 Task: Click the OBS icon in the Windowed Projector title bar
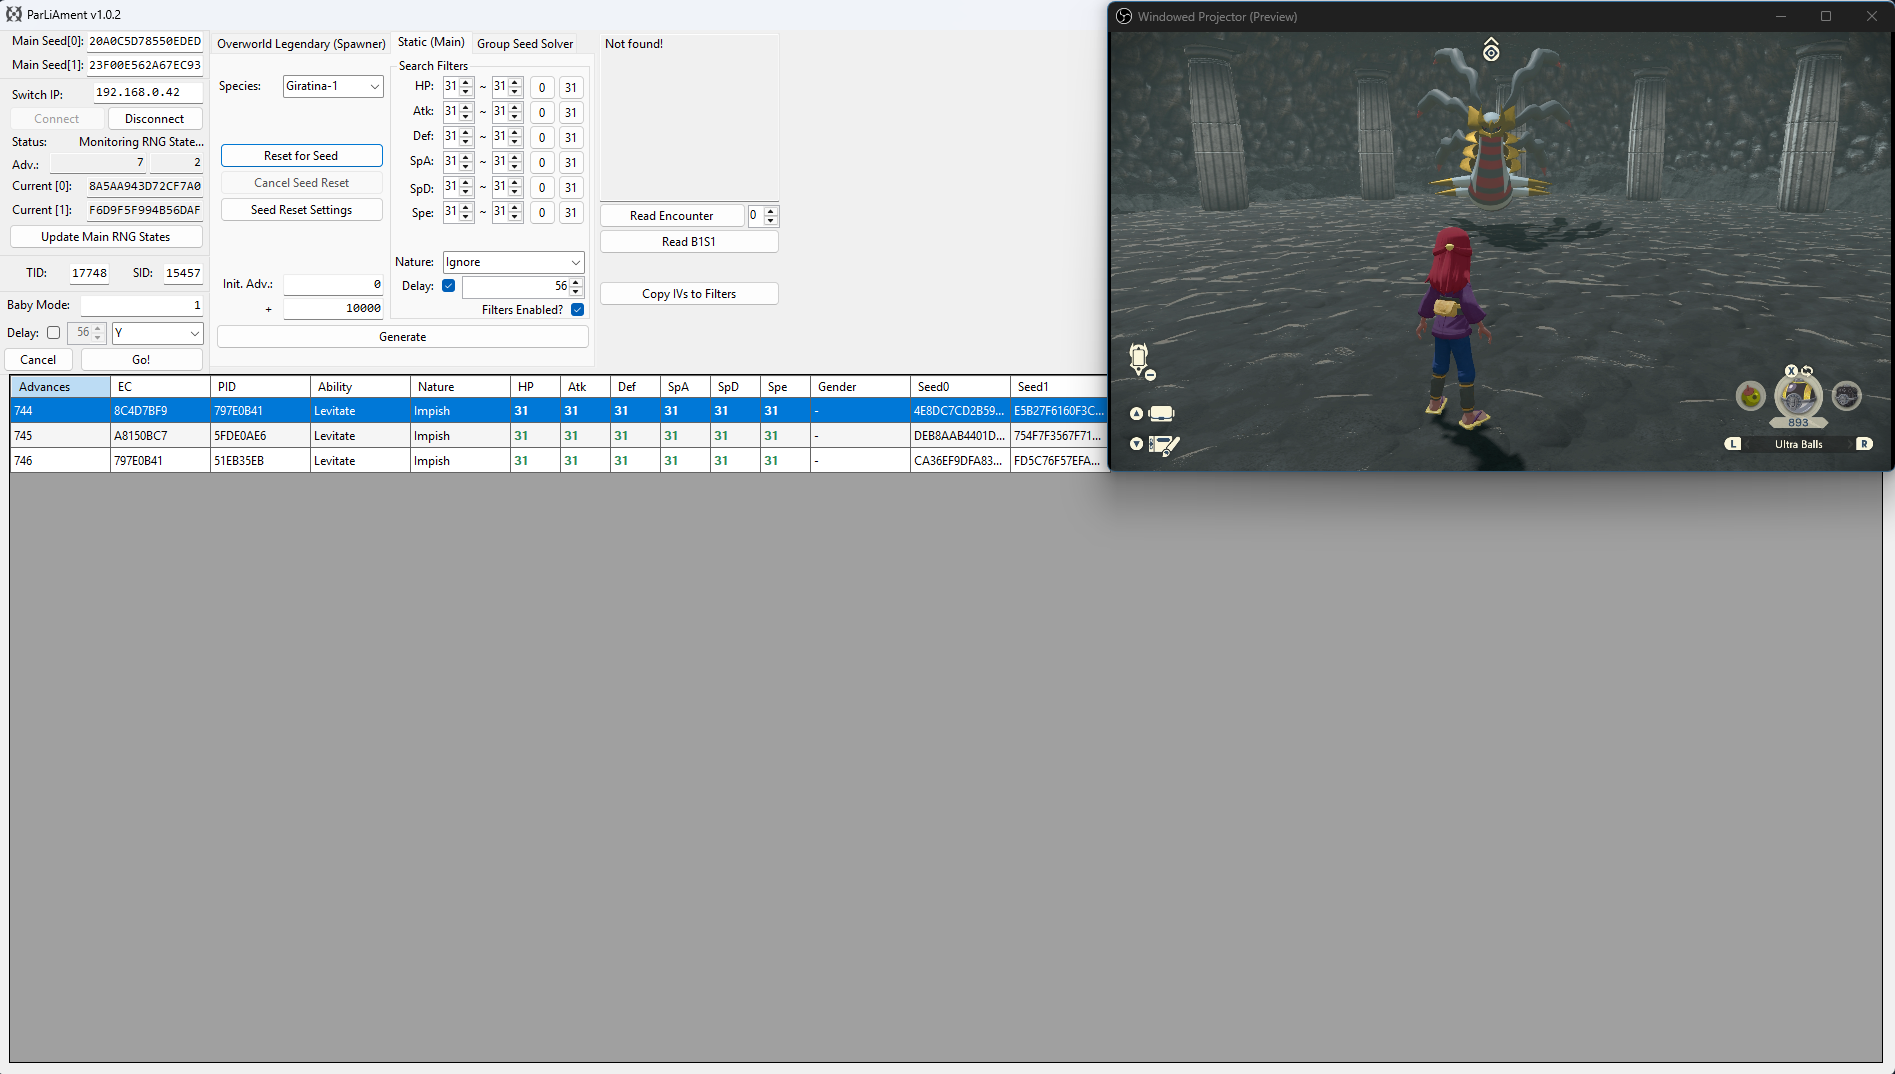click(1124, 16)
